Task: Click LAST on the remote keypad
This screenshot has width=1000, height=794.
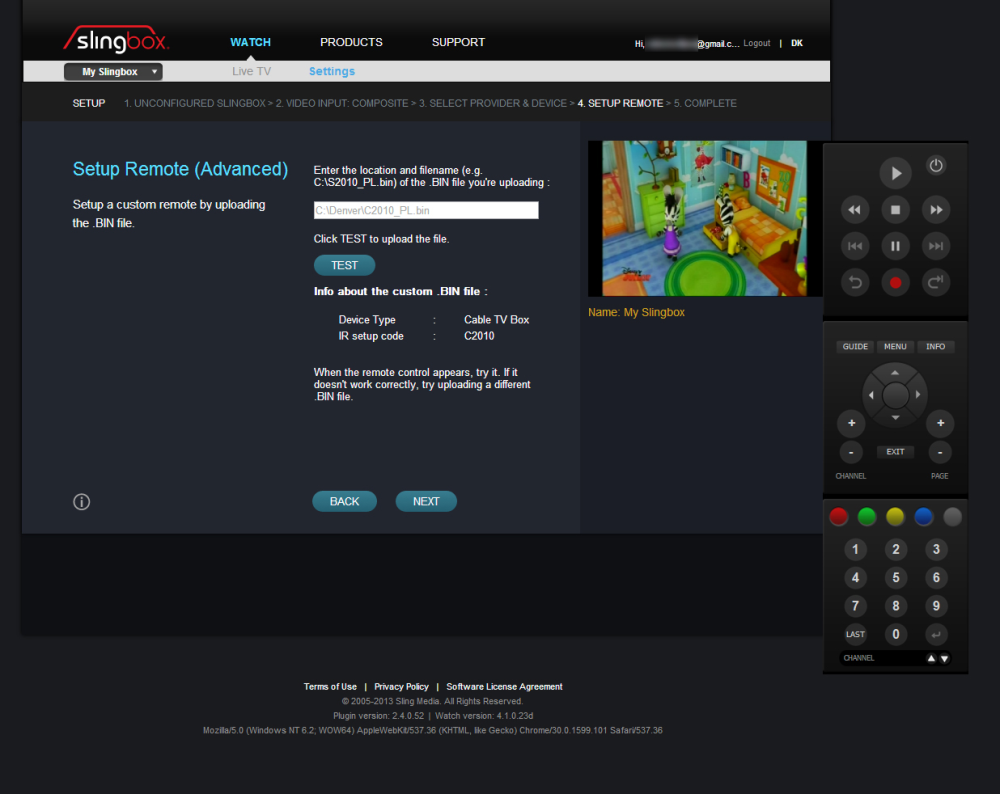Action: click(855, 634)
